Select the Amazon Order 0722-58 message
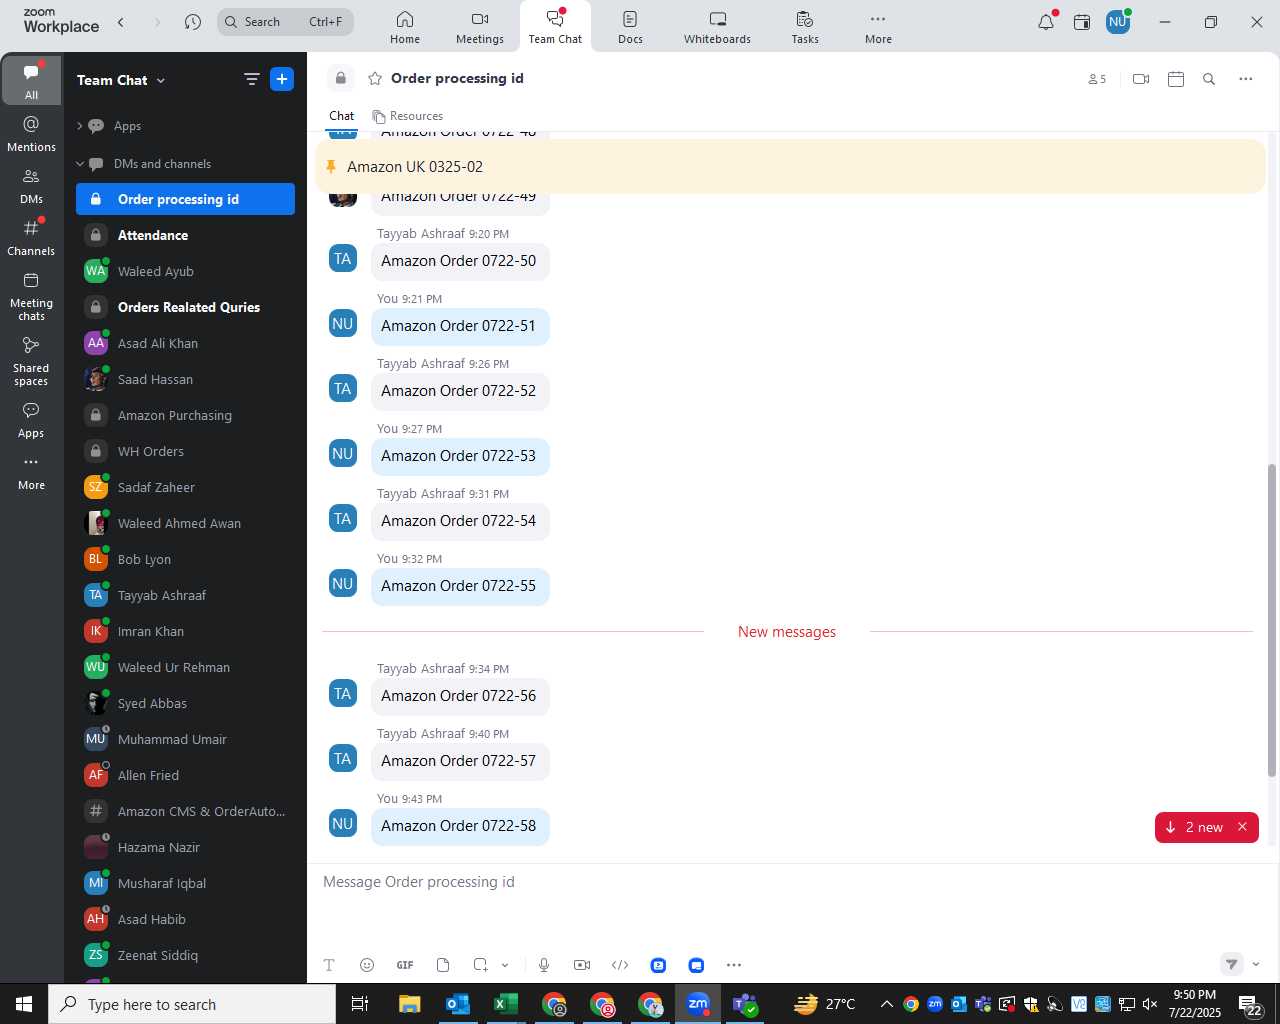Image resolution: width=1280 pixels, height=1024 pixels. (x=459, y=826)
